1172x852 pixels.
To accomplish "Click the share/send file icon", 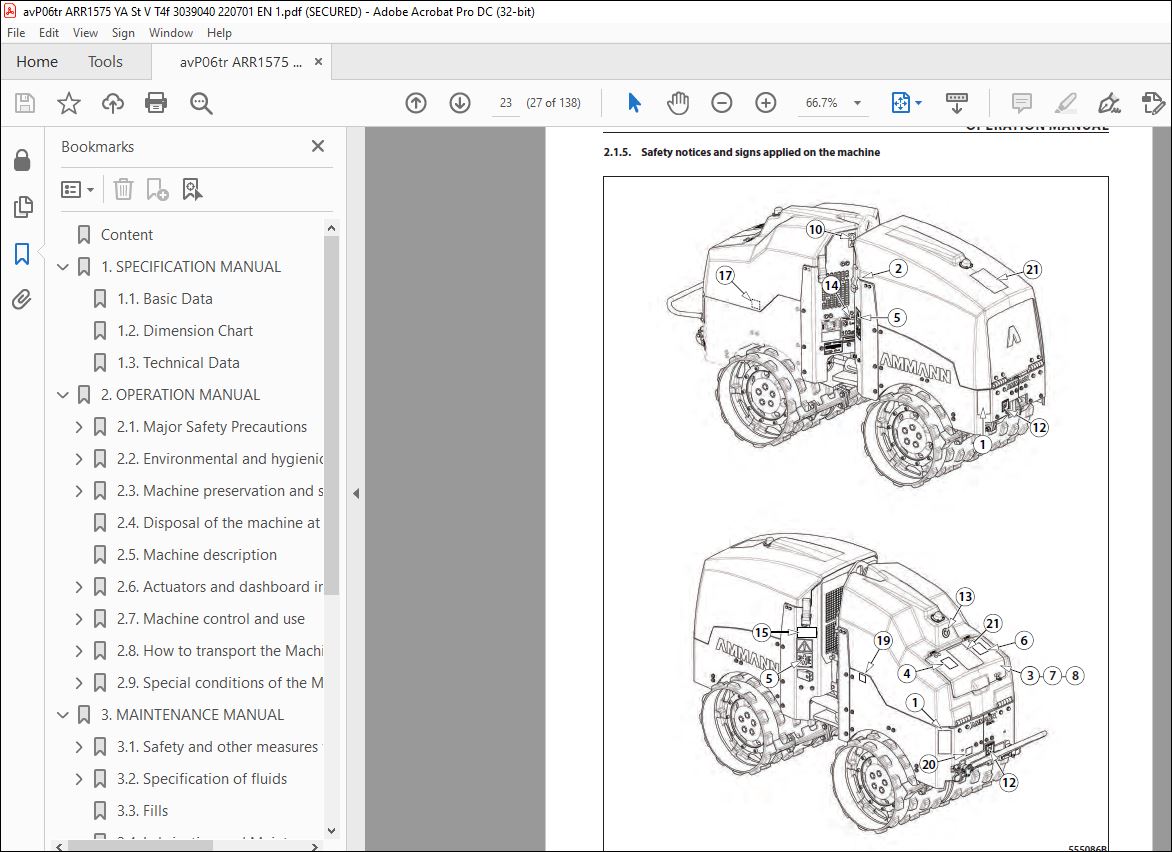I will [1153, 103].
